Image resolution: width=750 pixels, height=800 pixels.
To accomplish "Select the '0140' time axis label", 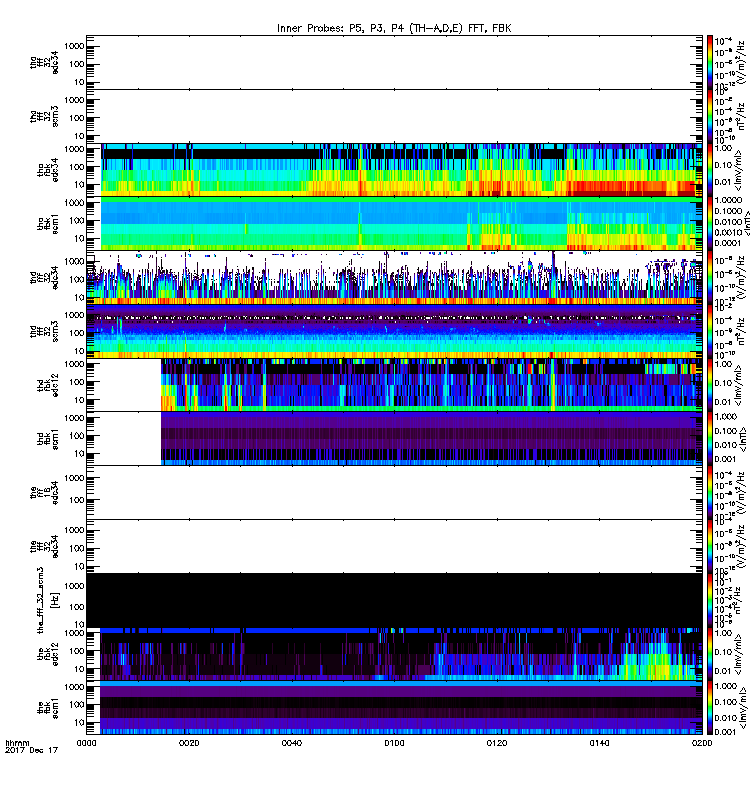I will pyautogui.click(x=599, y=743).
